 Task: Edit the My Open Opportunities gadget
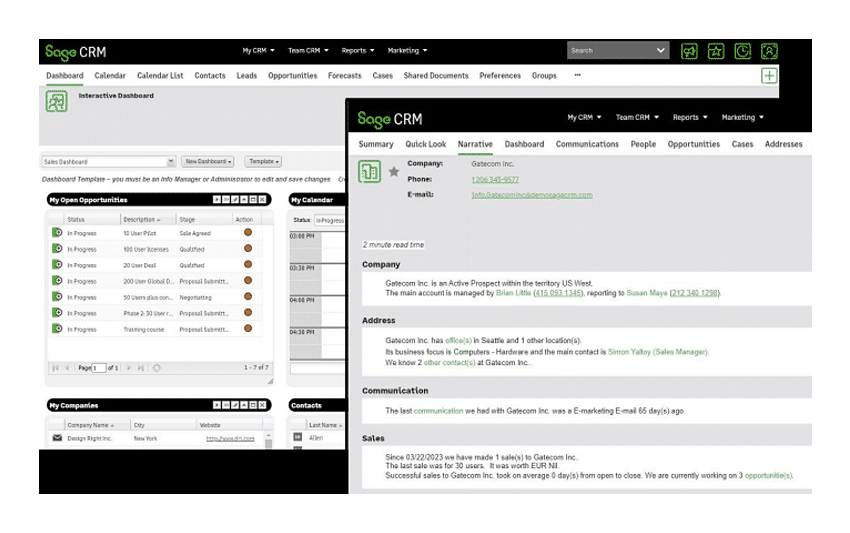pos(235,200)
